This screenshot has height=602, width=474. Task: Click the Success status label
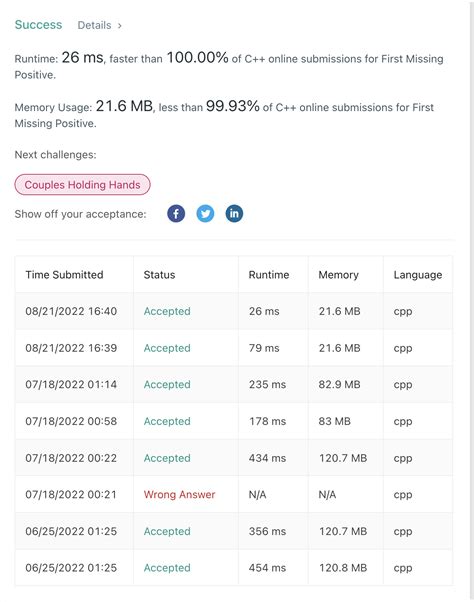click(38, 25)
